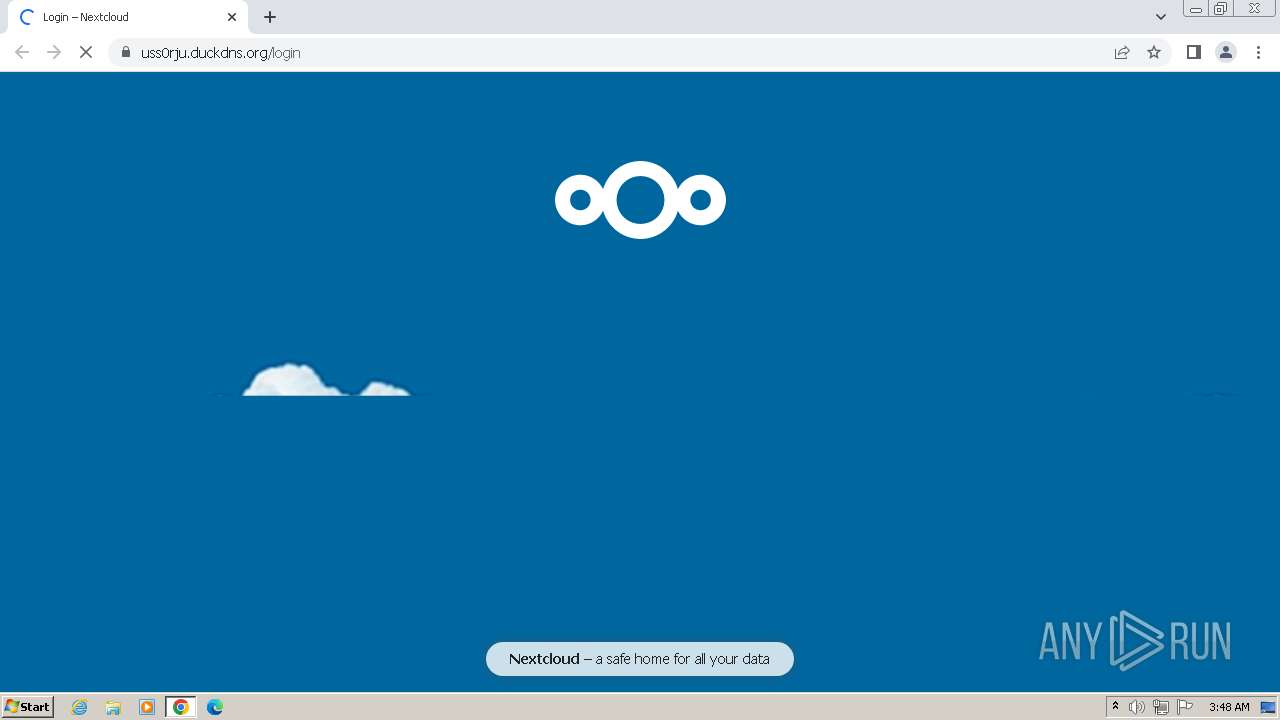
Task: Open network status tray icon
Action: (x=1161, y=707)
